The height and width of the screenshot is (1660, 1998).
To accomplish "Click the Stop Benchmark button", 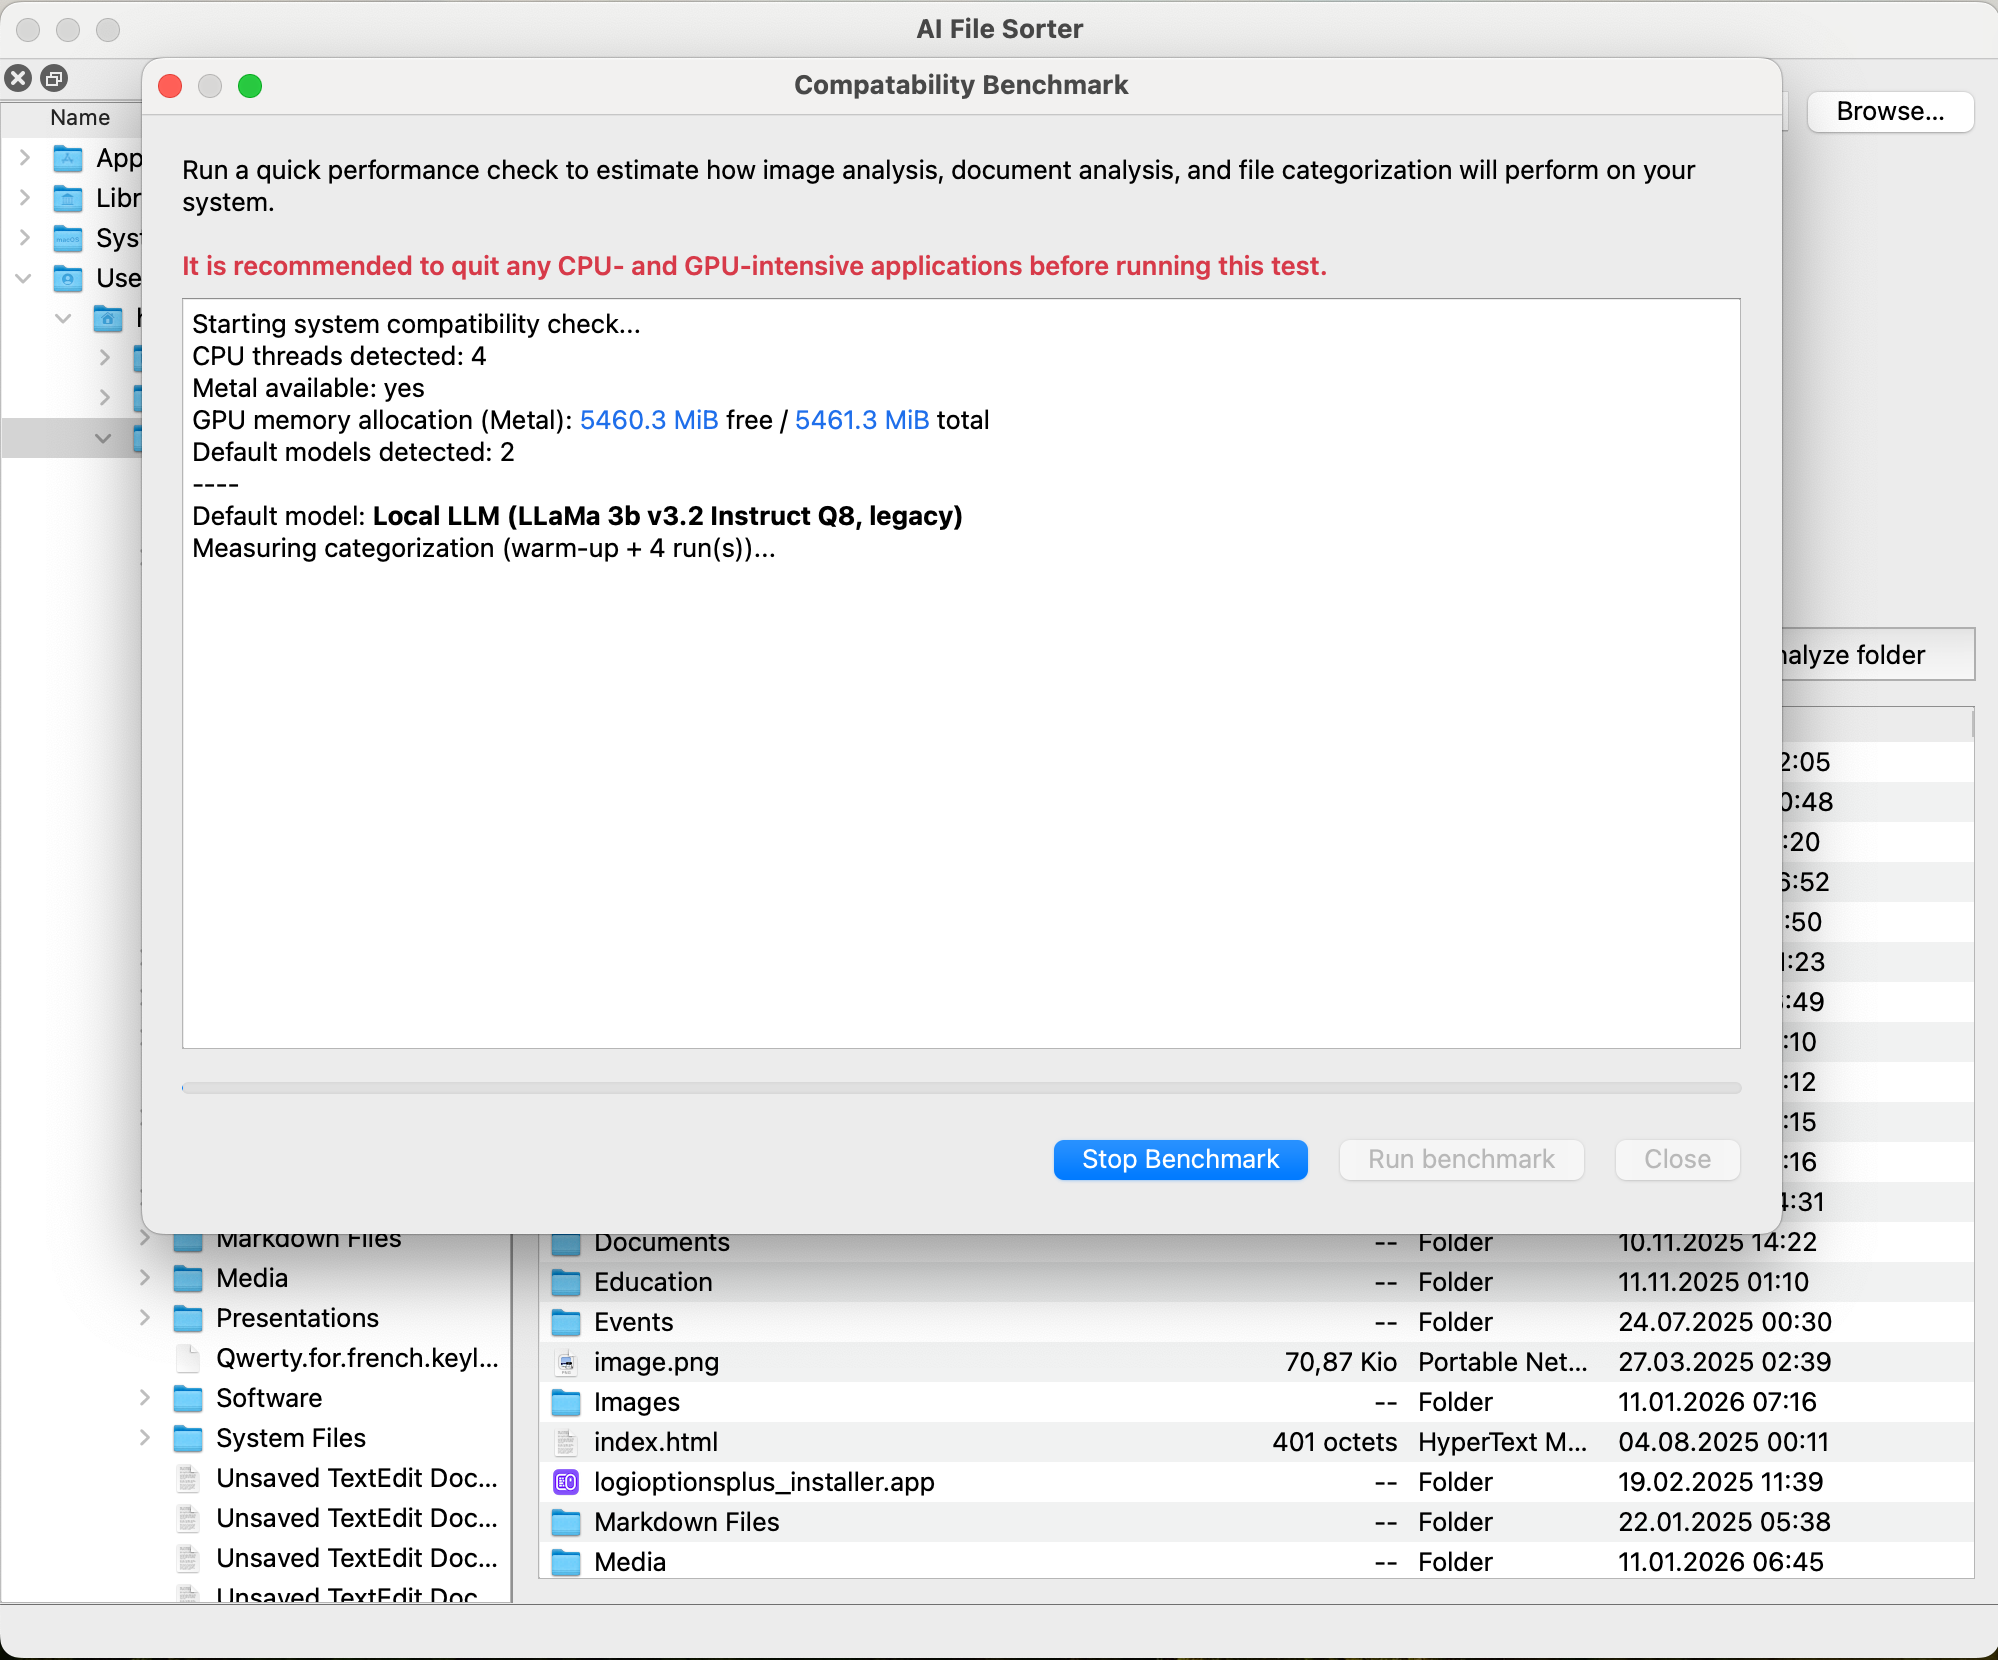I will (x=1180, y=1159).
